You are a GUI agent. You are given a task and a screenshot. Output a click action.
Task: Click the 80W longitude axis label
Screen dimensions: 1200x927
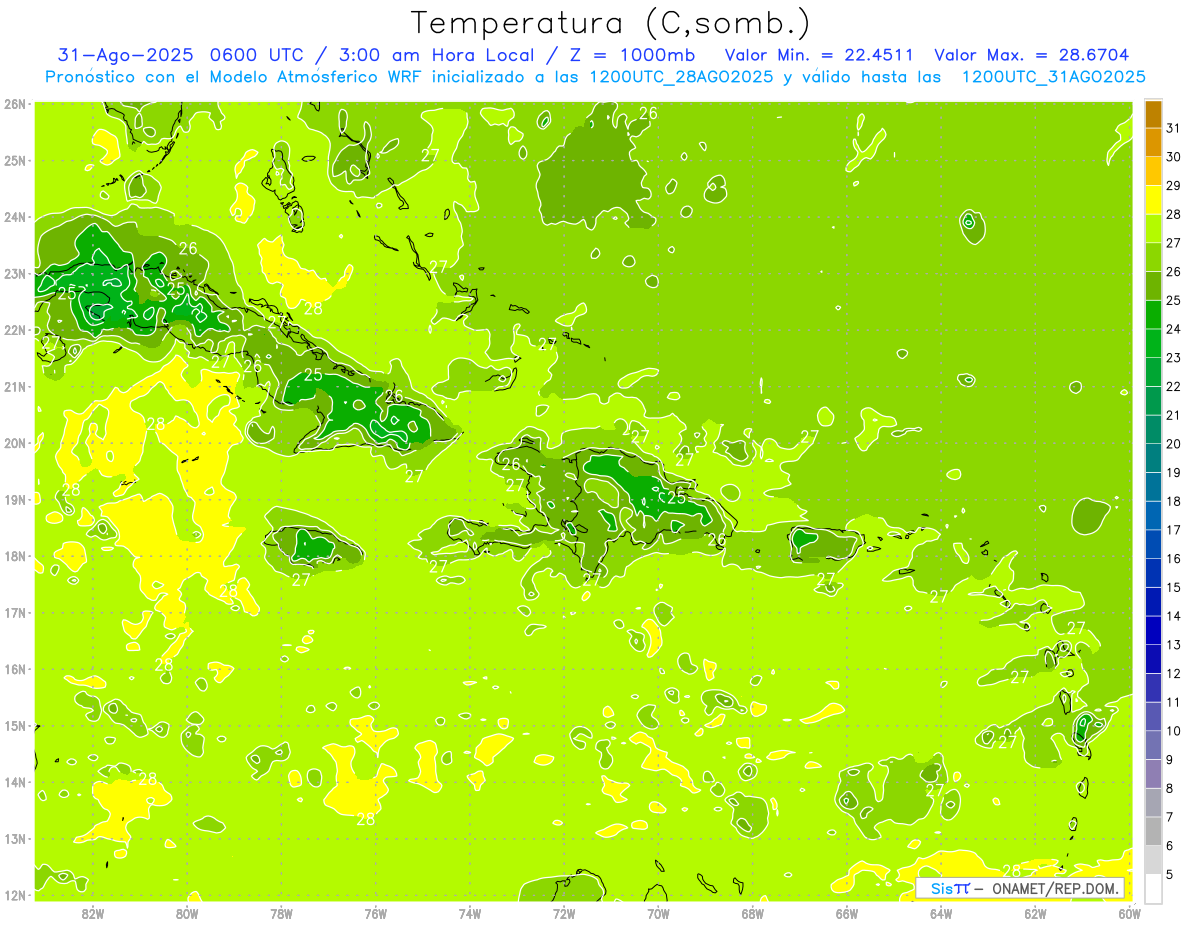click(187, 913)
